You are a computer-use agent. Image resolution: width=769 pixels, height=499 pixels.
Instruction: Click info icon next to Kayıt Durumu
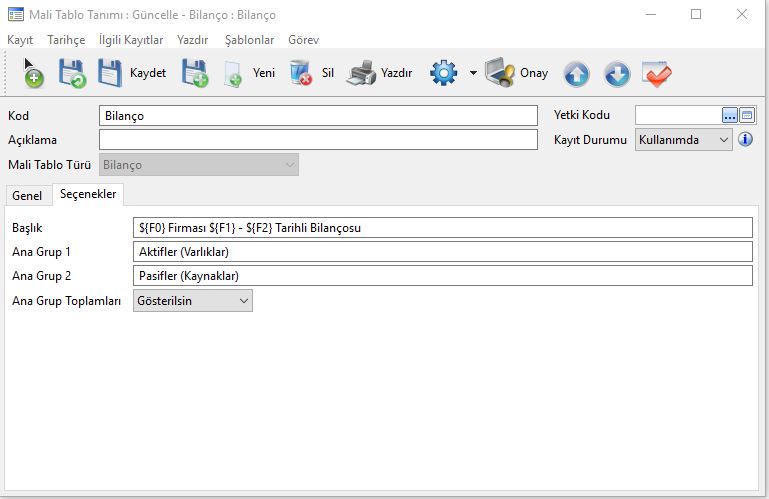tap(745, 140)
